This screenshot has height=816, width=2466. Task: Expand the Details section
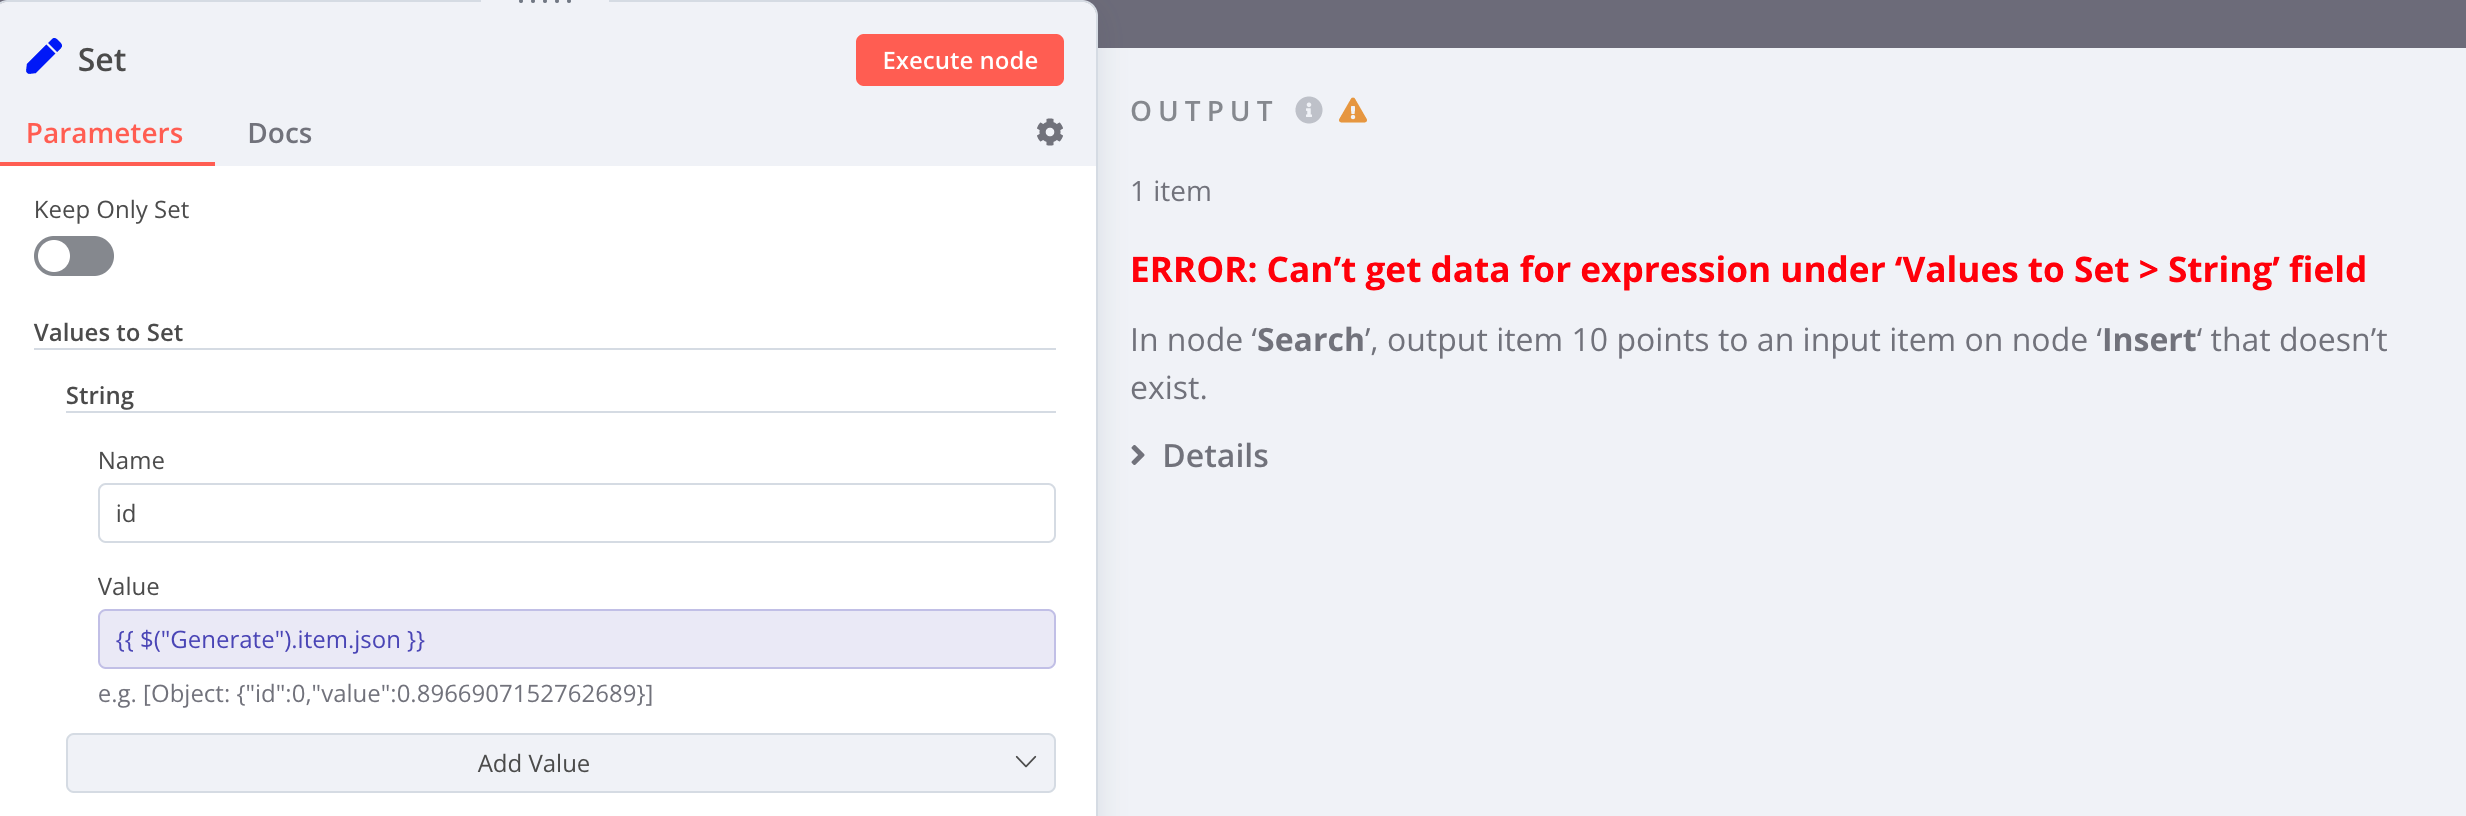tap(1213, 456)
